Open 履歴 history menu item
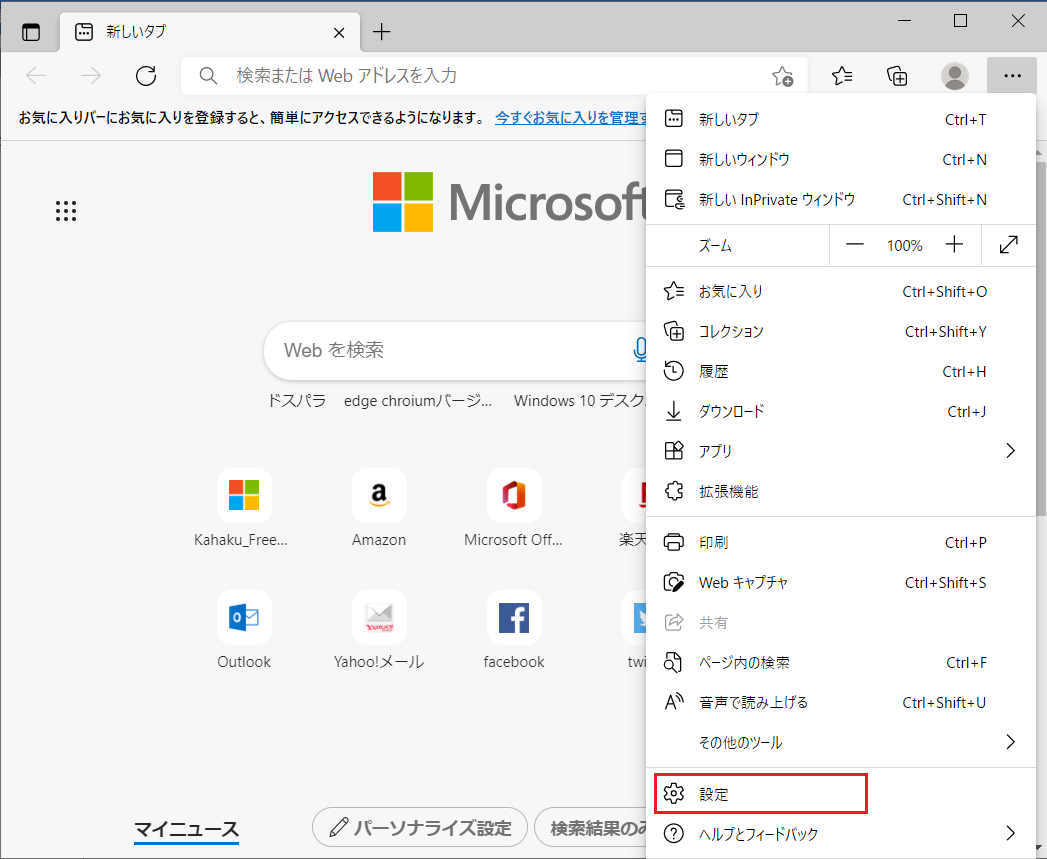 click(841, 372)
